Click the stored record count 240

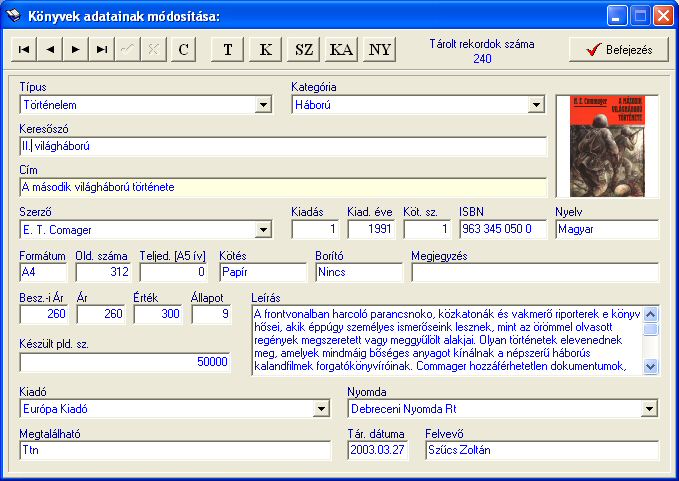click(482, 58)
